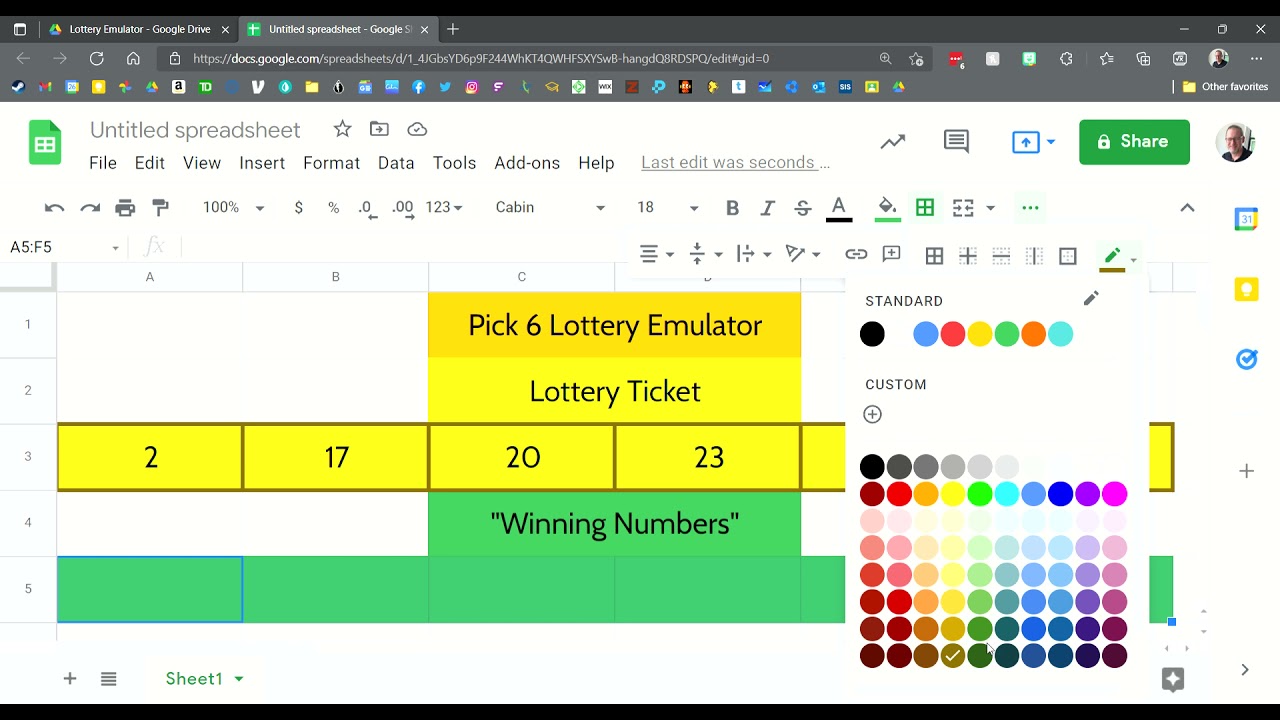Image resolution: width=1280 pixels, height=720 pixels.
Task: Open the zoom 100% dropdown
Action: tap(233, 208)
